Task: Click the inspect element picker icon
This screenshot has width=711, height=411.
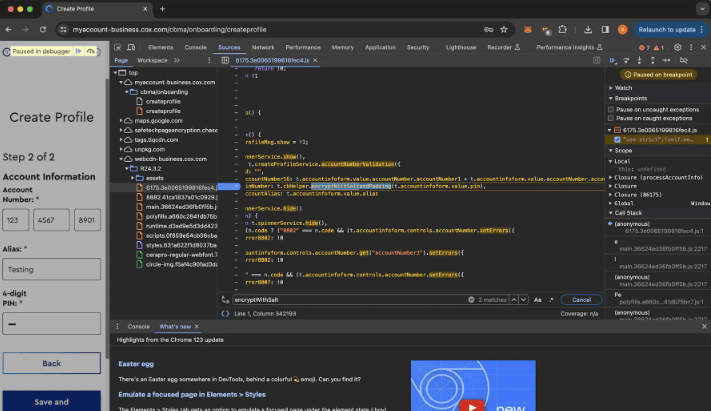Action: (x=118, y=47)
